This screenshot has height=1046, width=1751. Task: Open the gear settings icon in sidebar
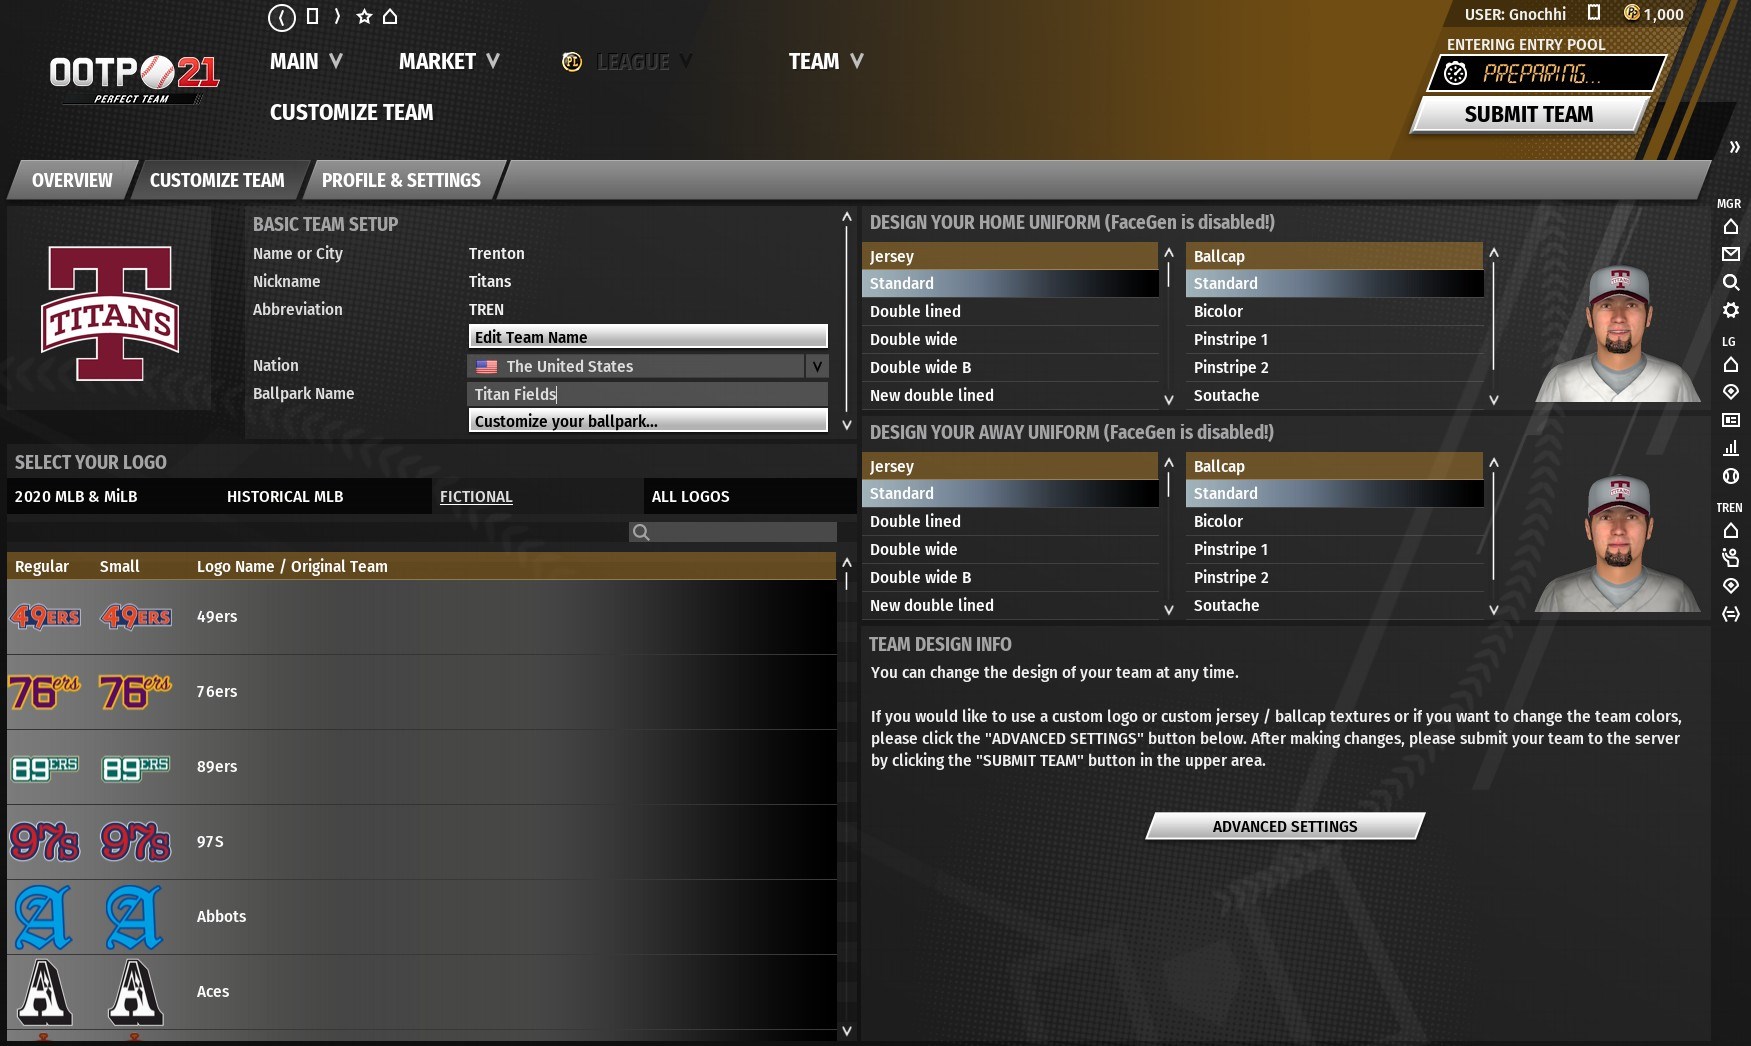tap(1731, 311)
